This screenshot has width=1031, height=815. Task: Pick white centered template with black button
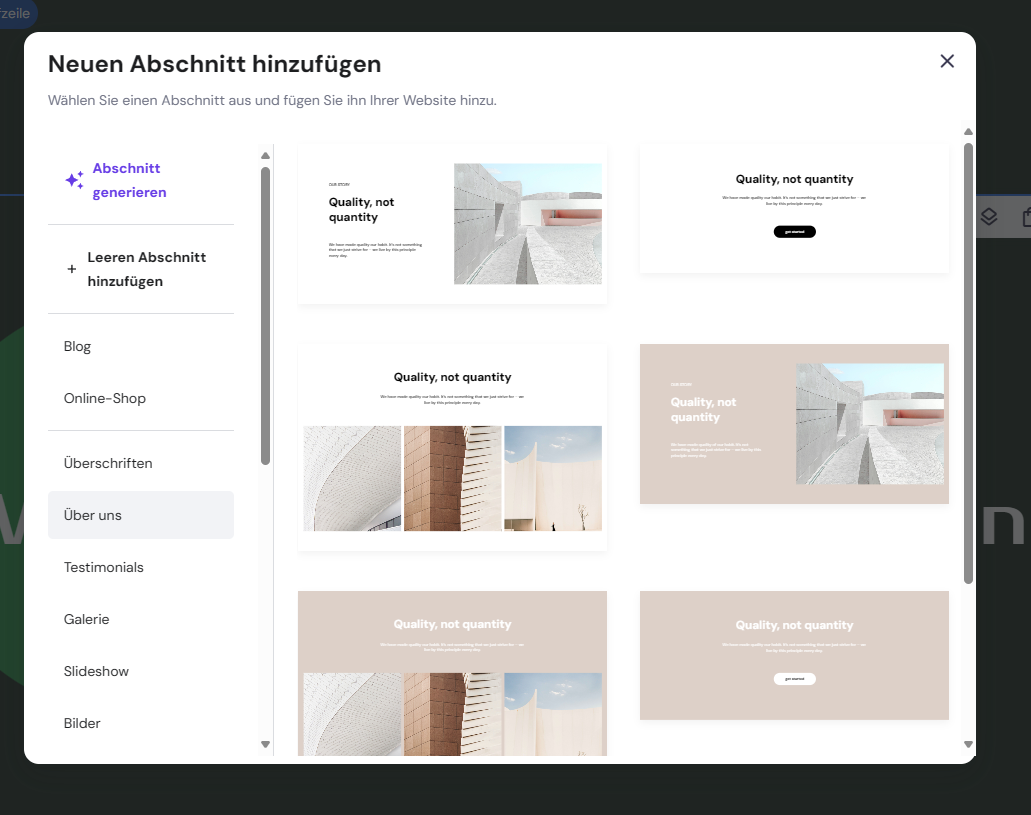tap(794, 209)
